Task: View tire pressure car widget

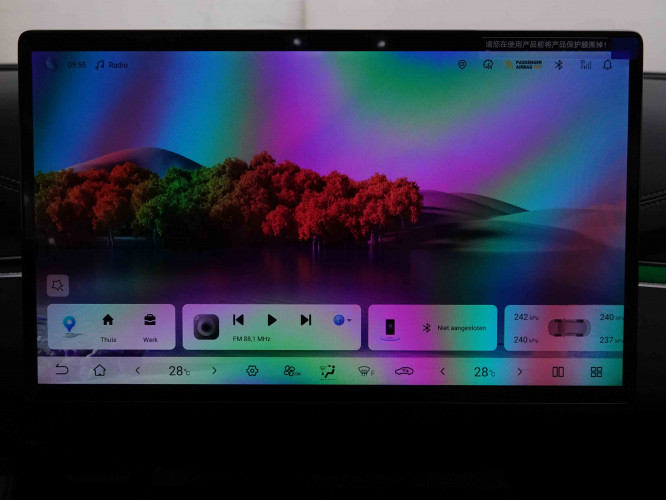Action: pyautogui.click(x=568, y=327)
